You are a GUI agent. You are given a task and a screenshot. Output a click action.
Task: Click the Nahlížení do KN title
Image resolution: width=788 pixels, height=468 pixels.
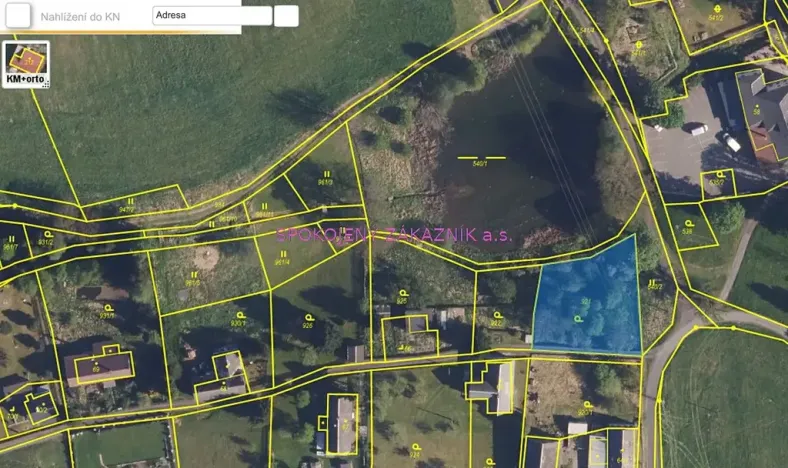[x=80, y=17]
